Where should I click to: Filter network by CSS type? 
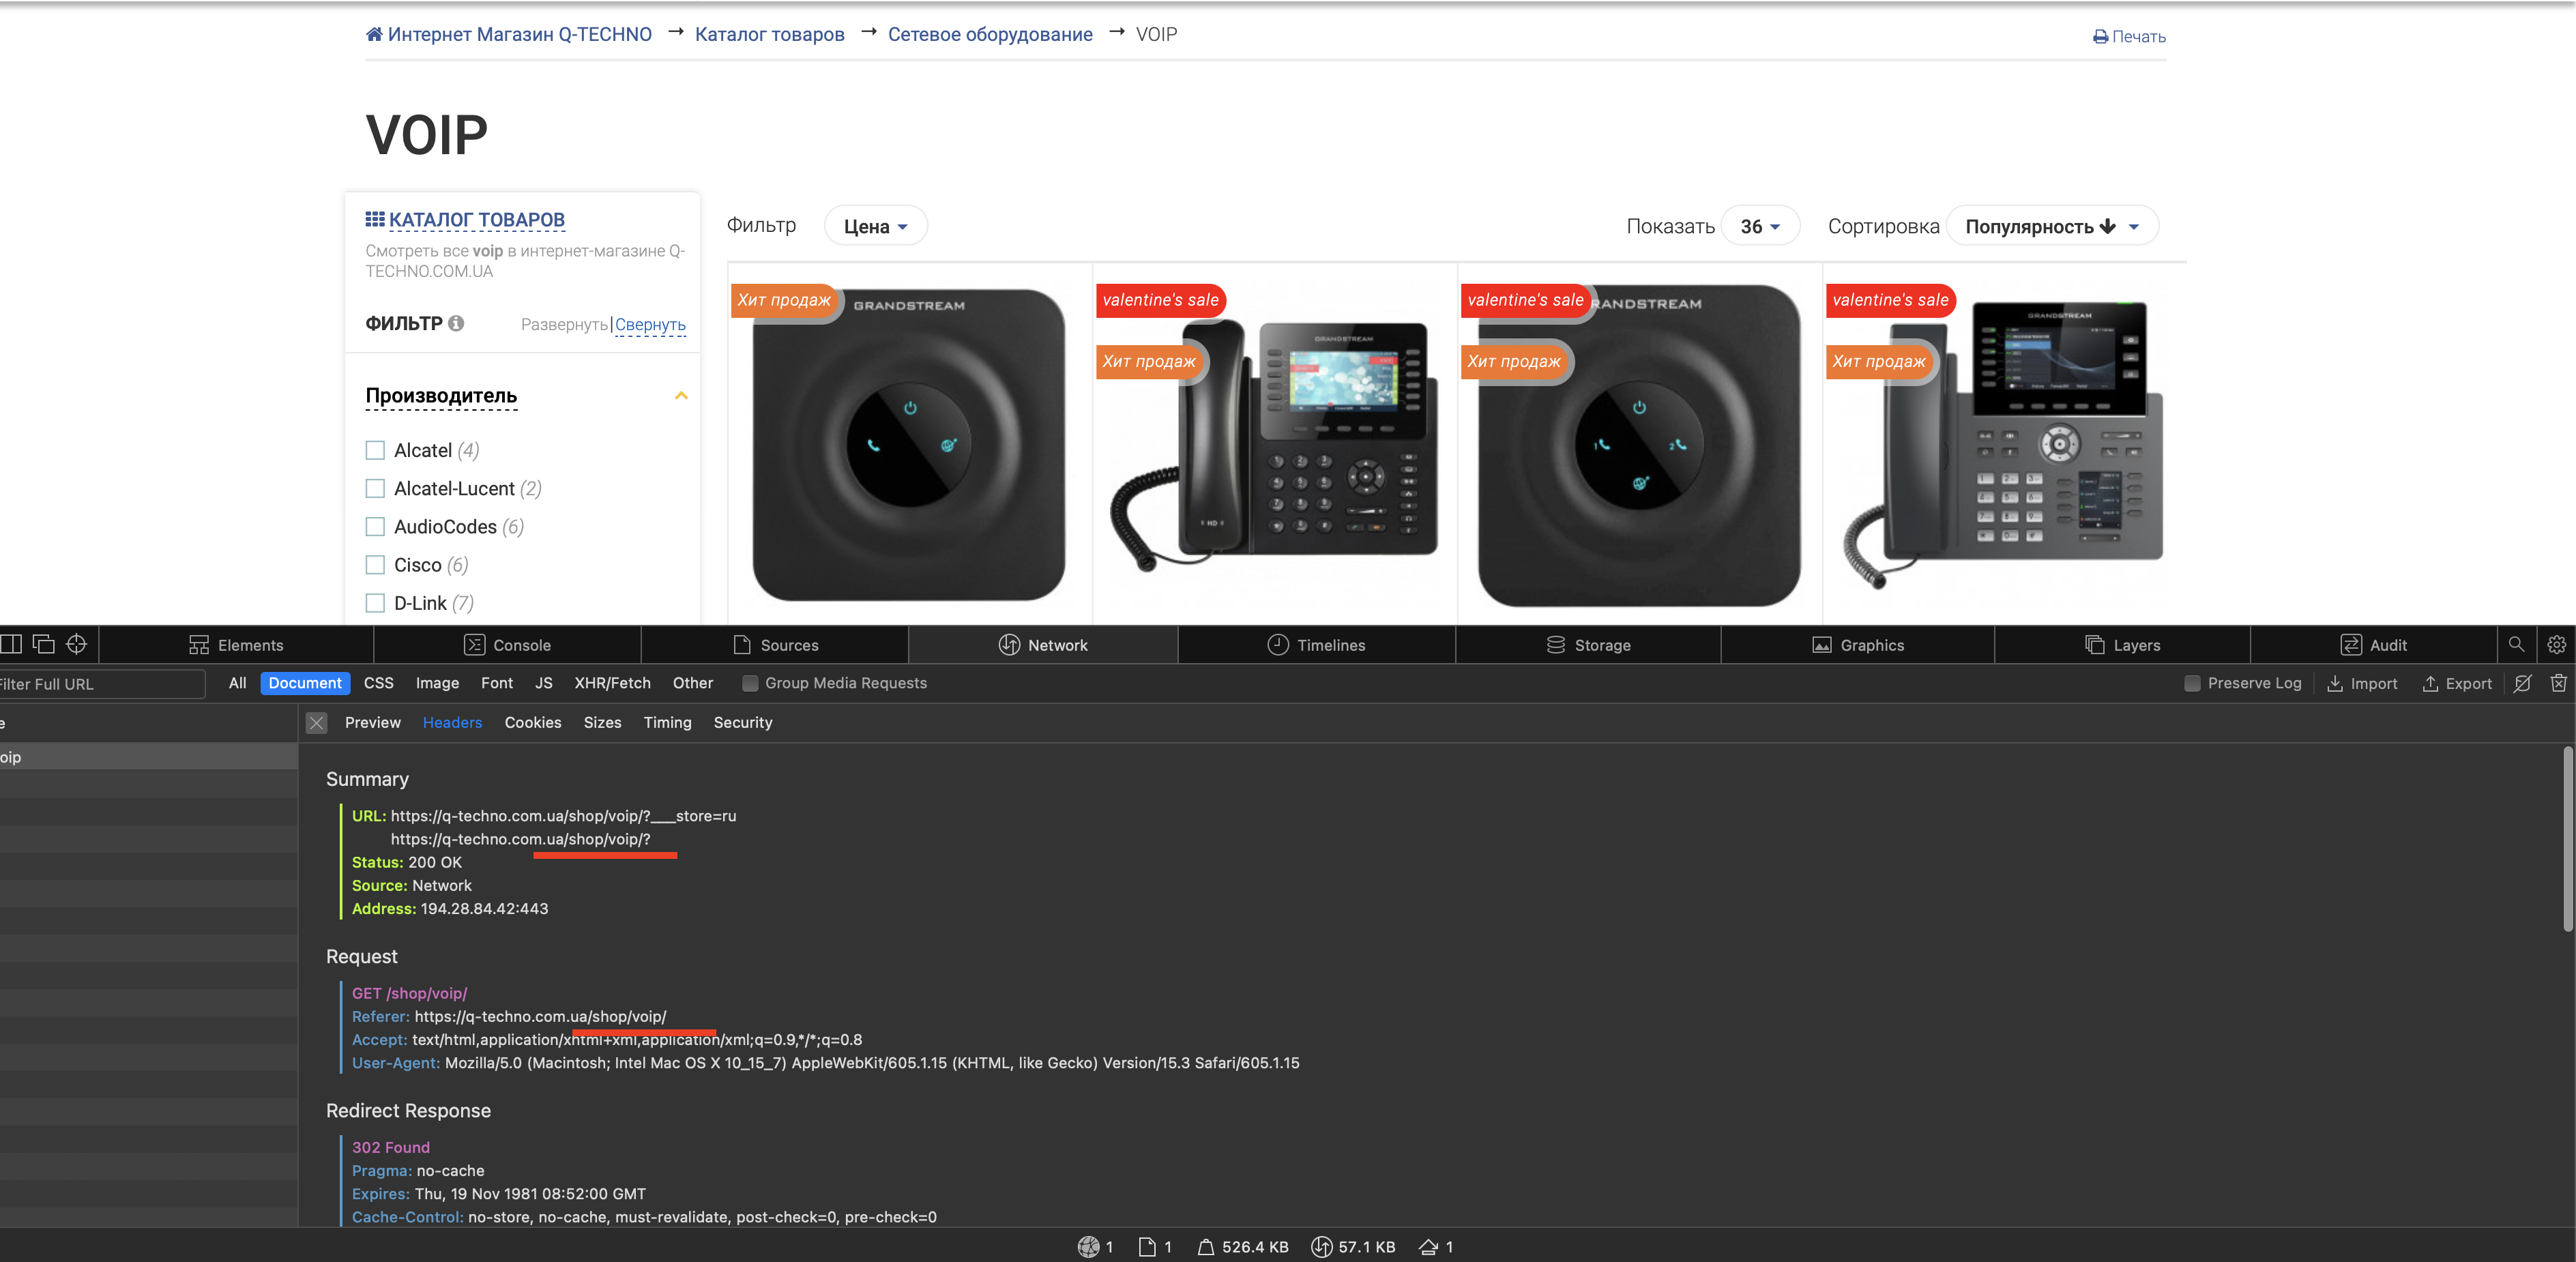tap(378, 683)
